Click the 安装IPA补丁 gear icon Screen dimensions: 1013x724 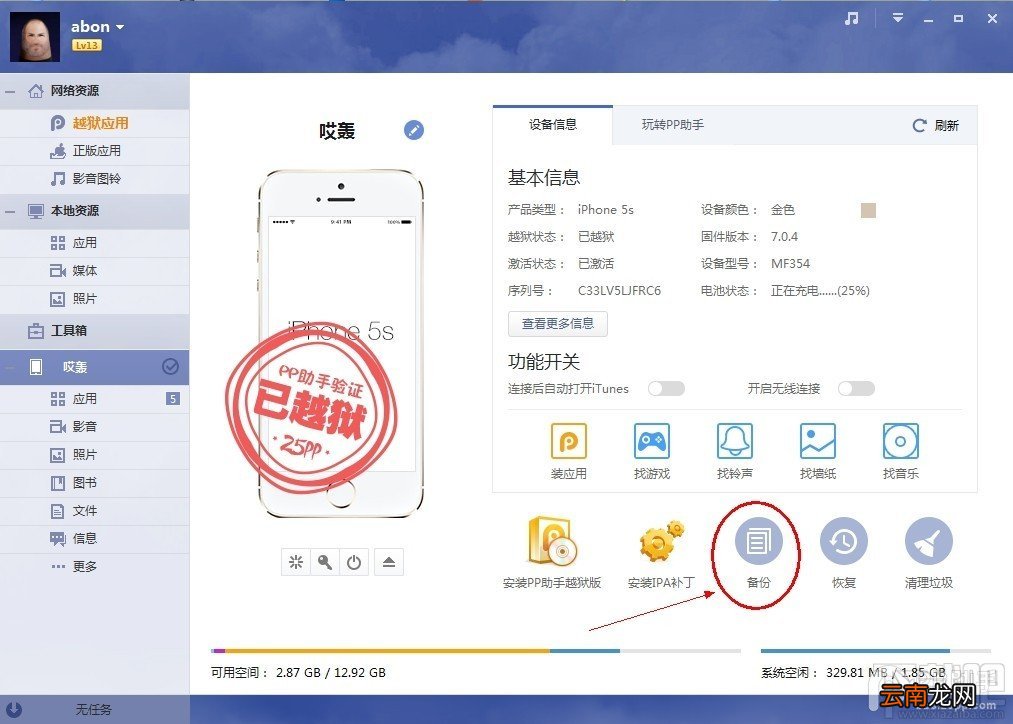coord(661,541)
